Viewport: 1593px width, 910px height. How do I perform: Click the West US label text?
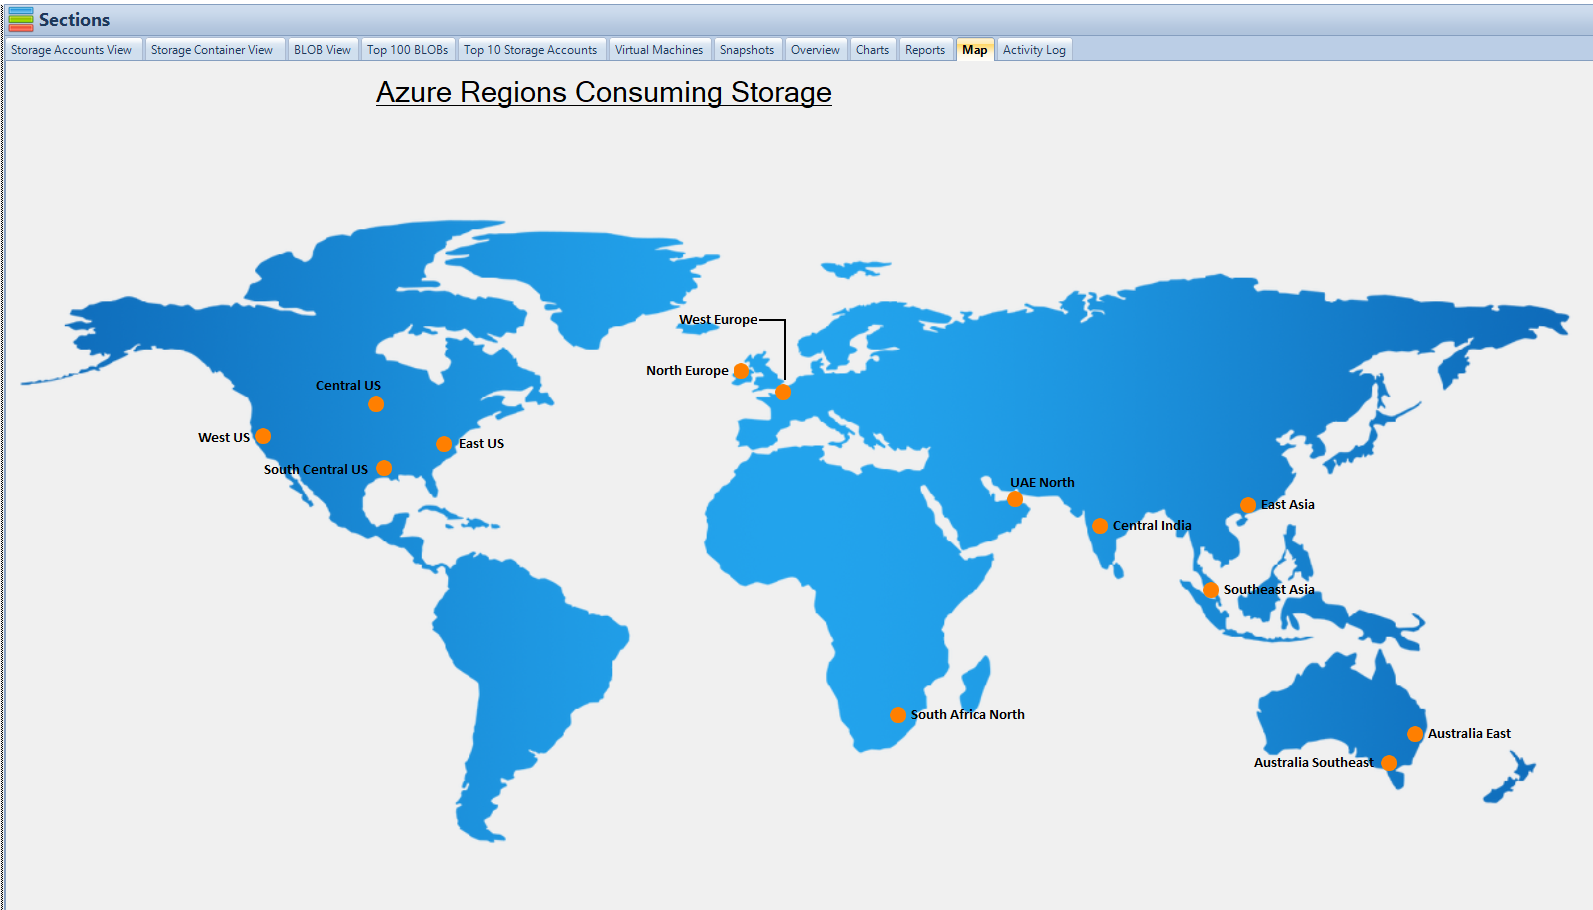click(x=224, y=438)
